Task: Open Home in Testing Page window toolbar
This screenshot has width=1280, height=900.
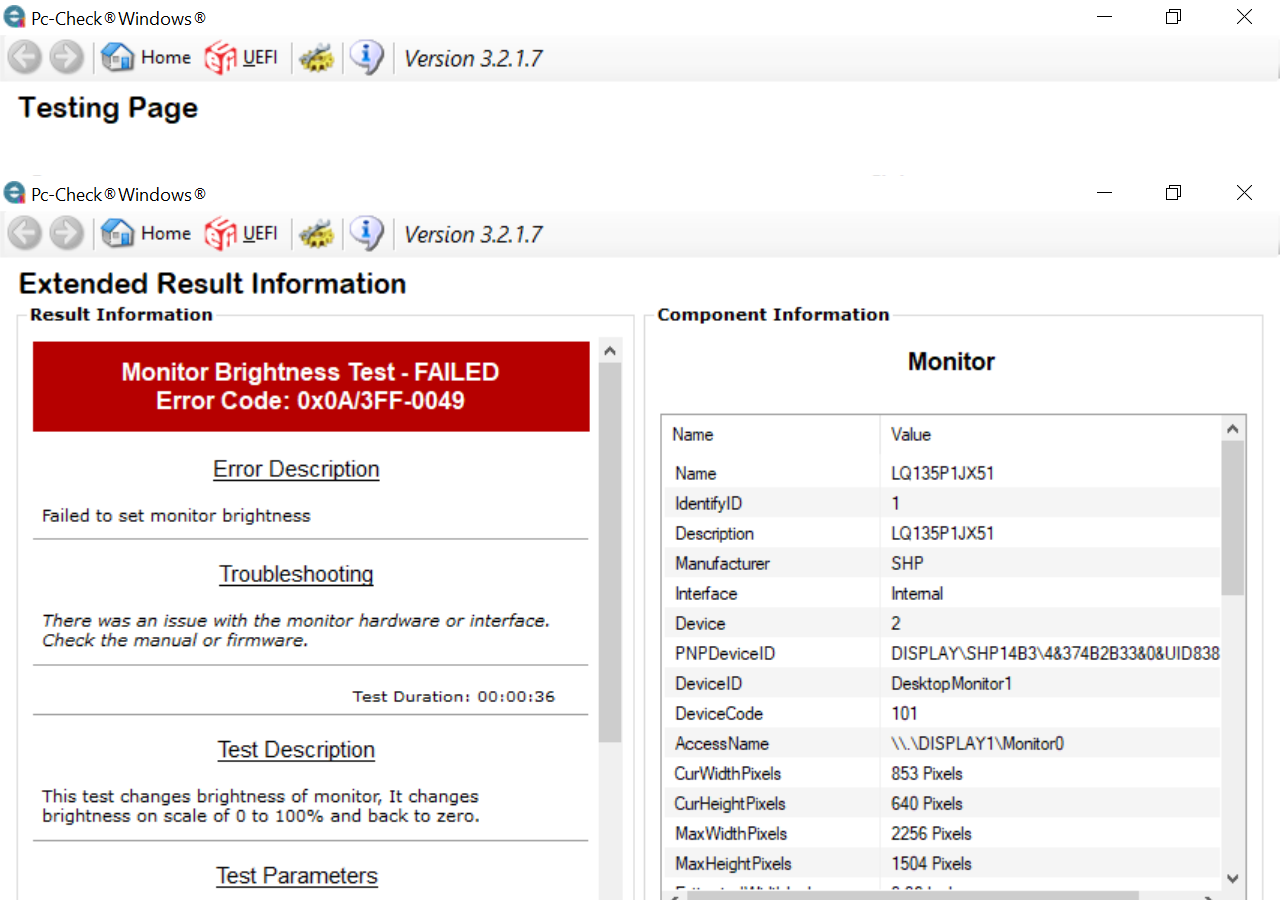Action: (146, 58)
